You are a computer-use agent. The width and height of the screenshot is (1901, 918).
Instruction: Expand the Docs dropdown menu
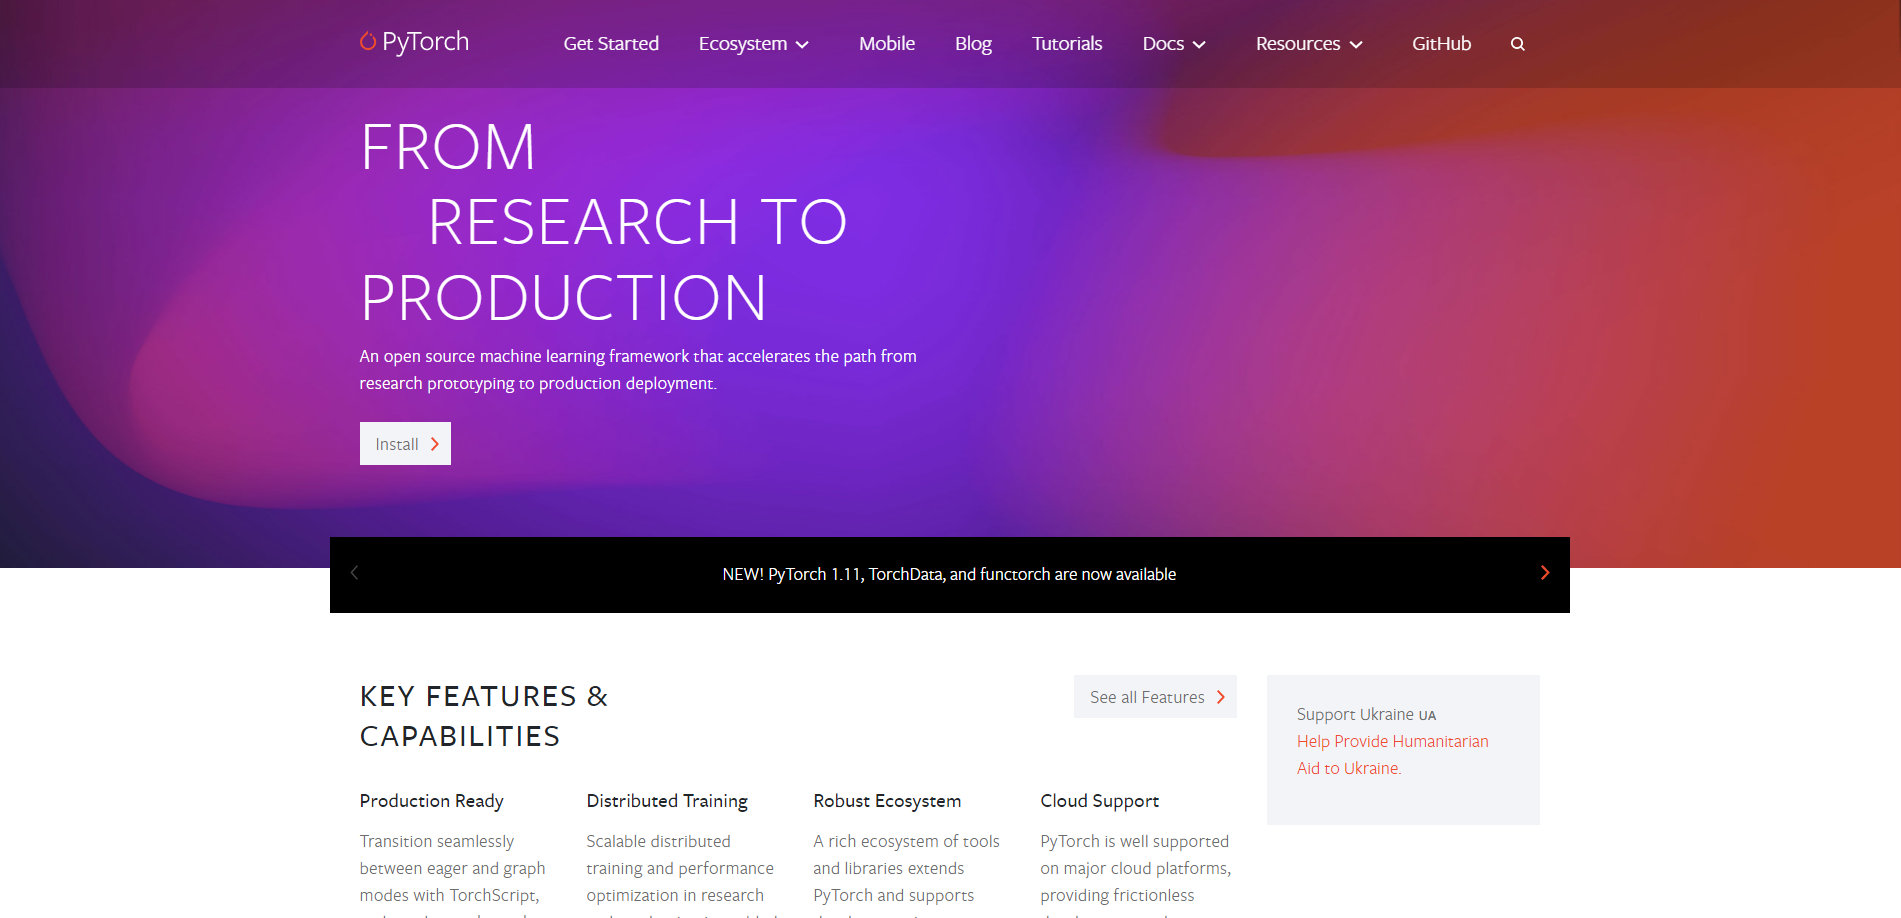tap(1174, 44)
